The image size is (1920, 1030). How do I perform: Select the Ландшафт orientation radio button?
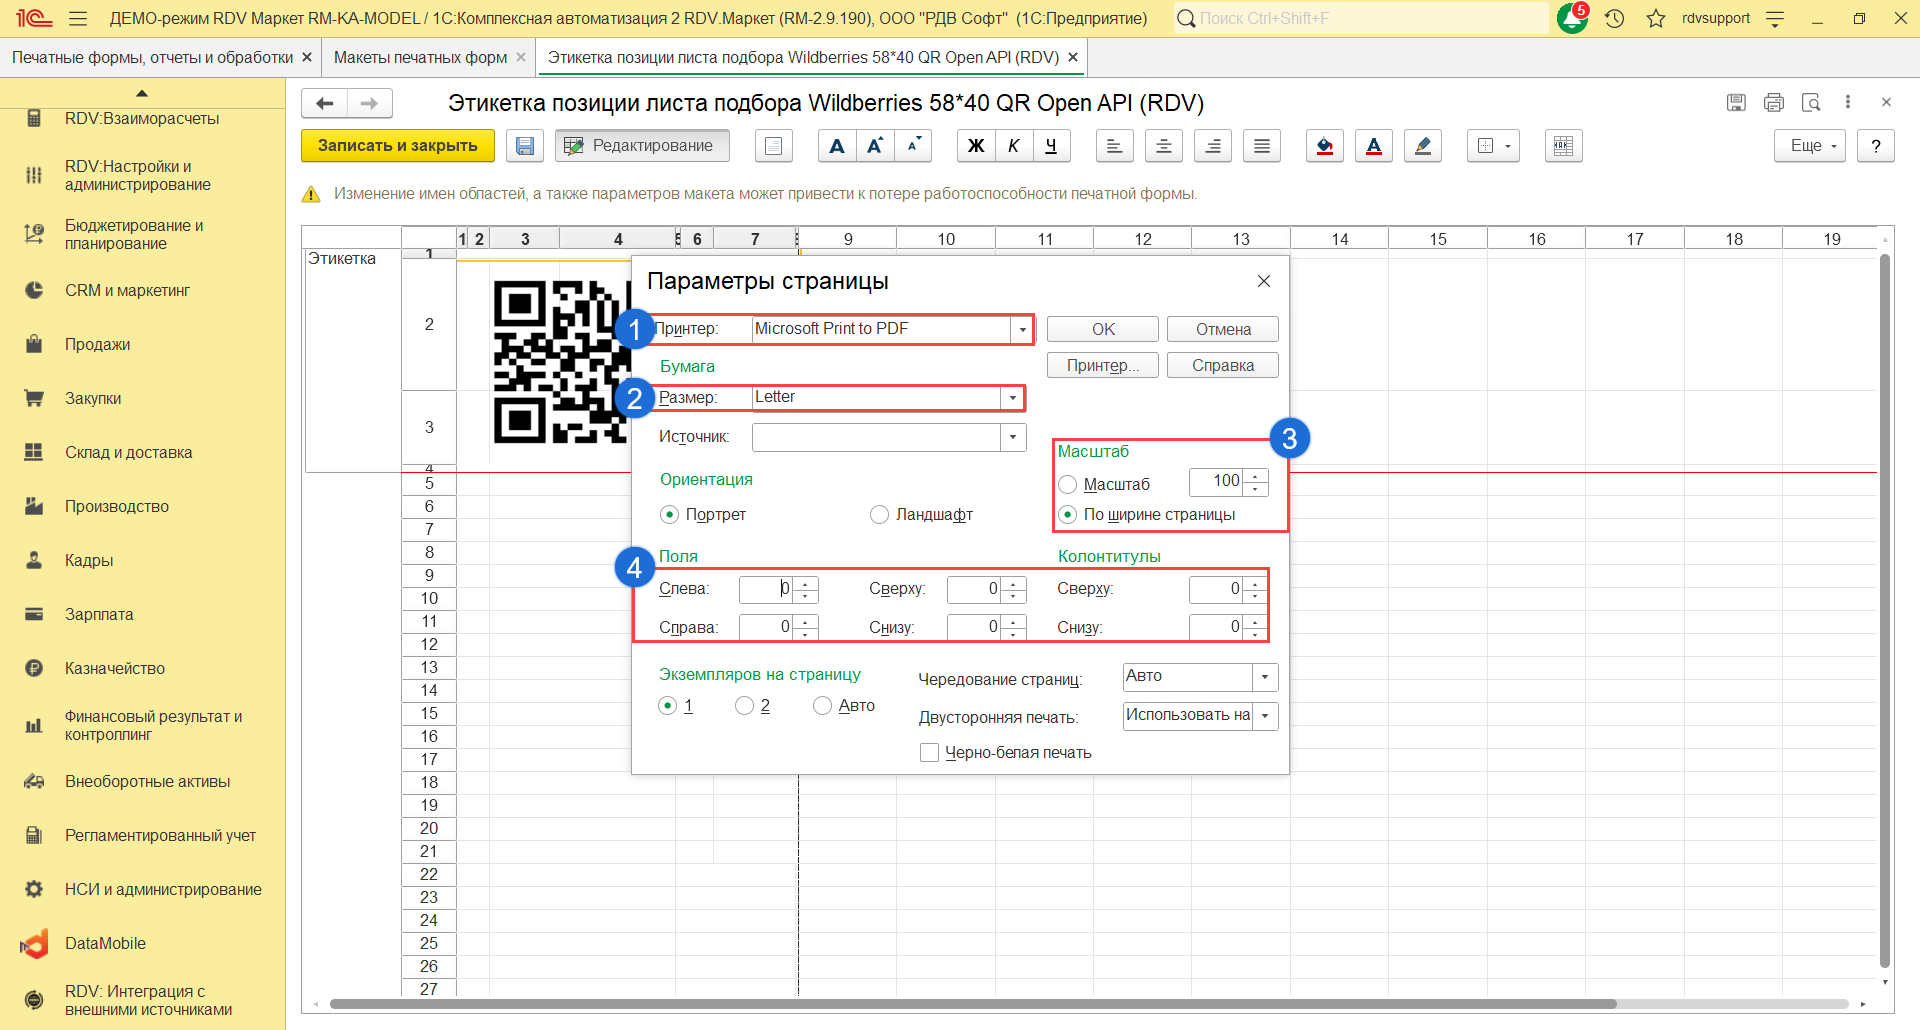click(879, 514)
